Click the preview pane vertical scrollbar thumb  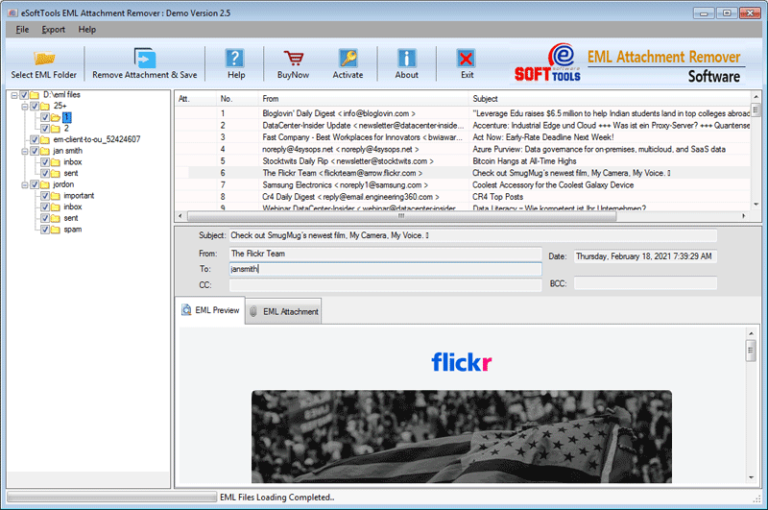pos(751,351)
